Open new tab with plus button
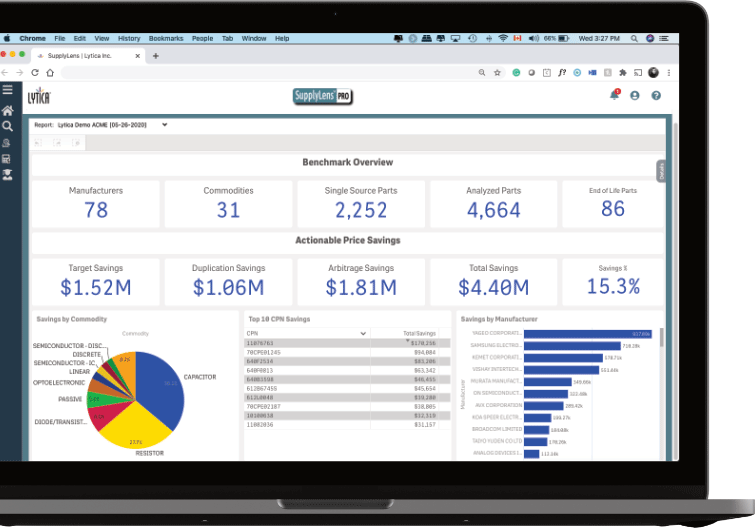756x528 pixels. [156, 56]
